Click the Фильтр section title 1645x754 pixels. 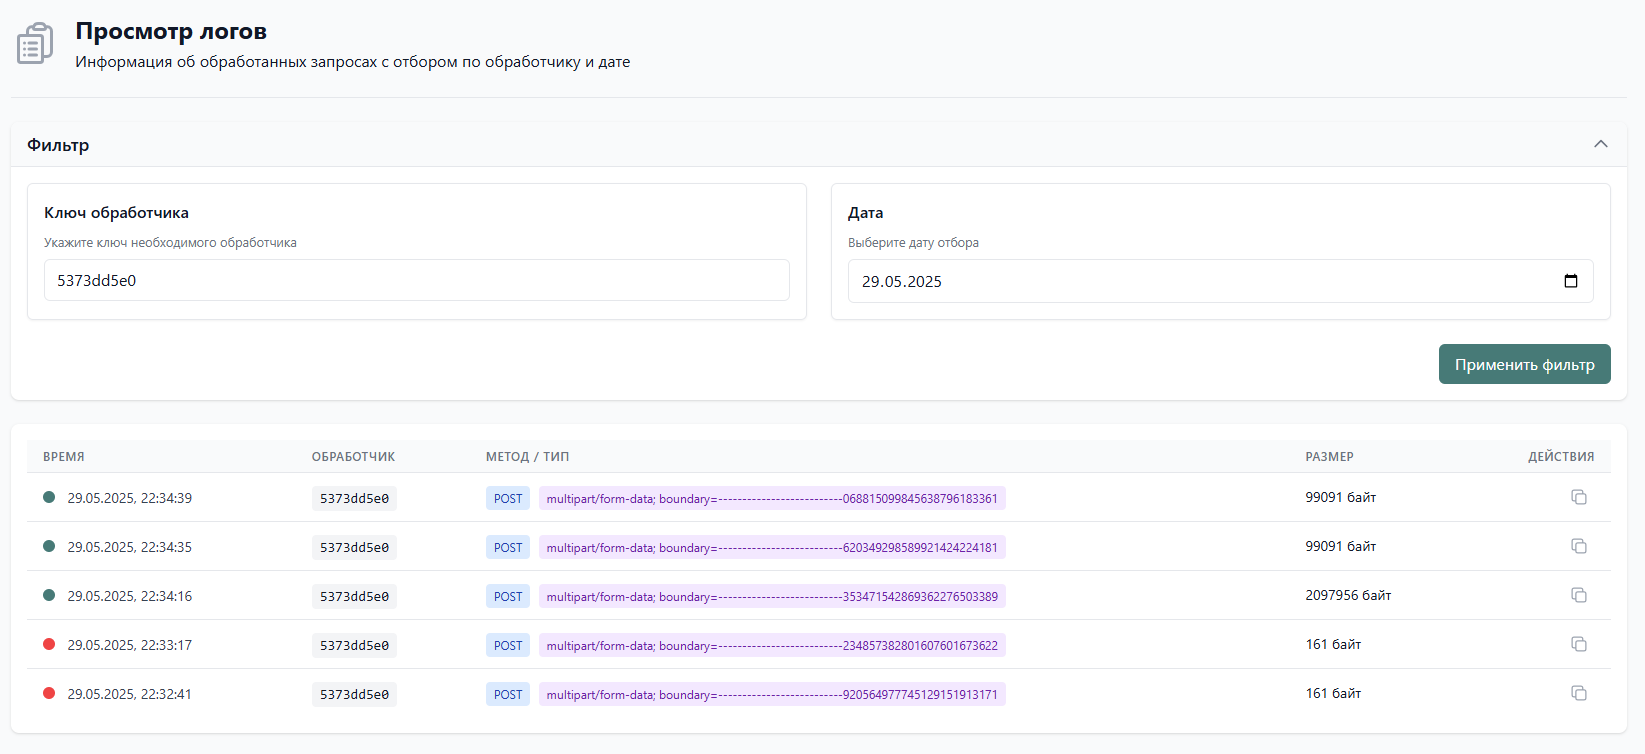click(x=58, y=145)
